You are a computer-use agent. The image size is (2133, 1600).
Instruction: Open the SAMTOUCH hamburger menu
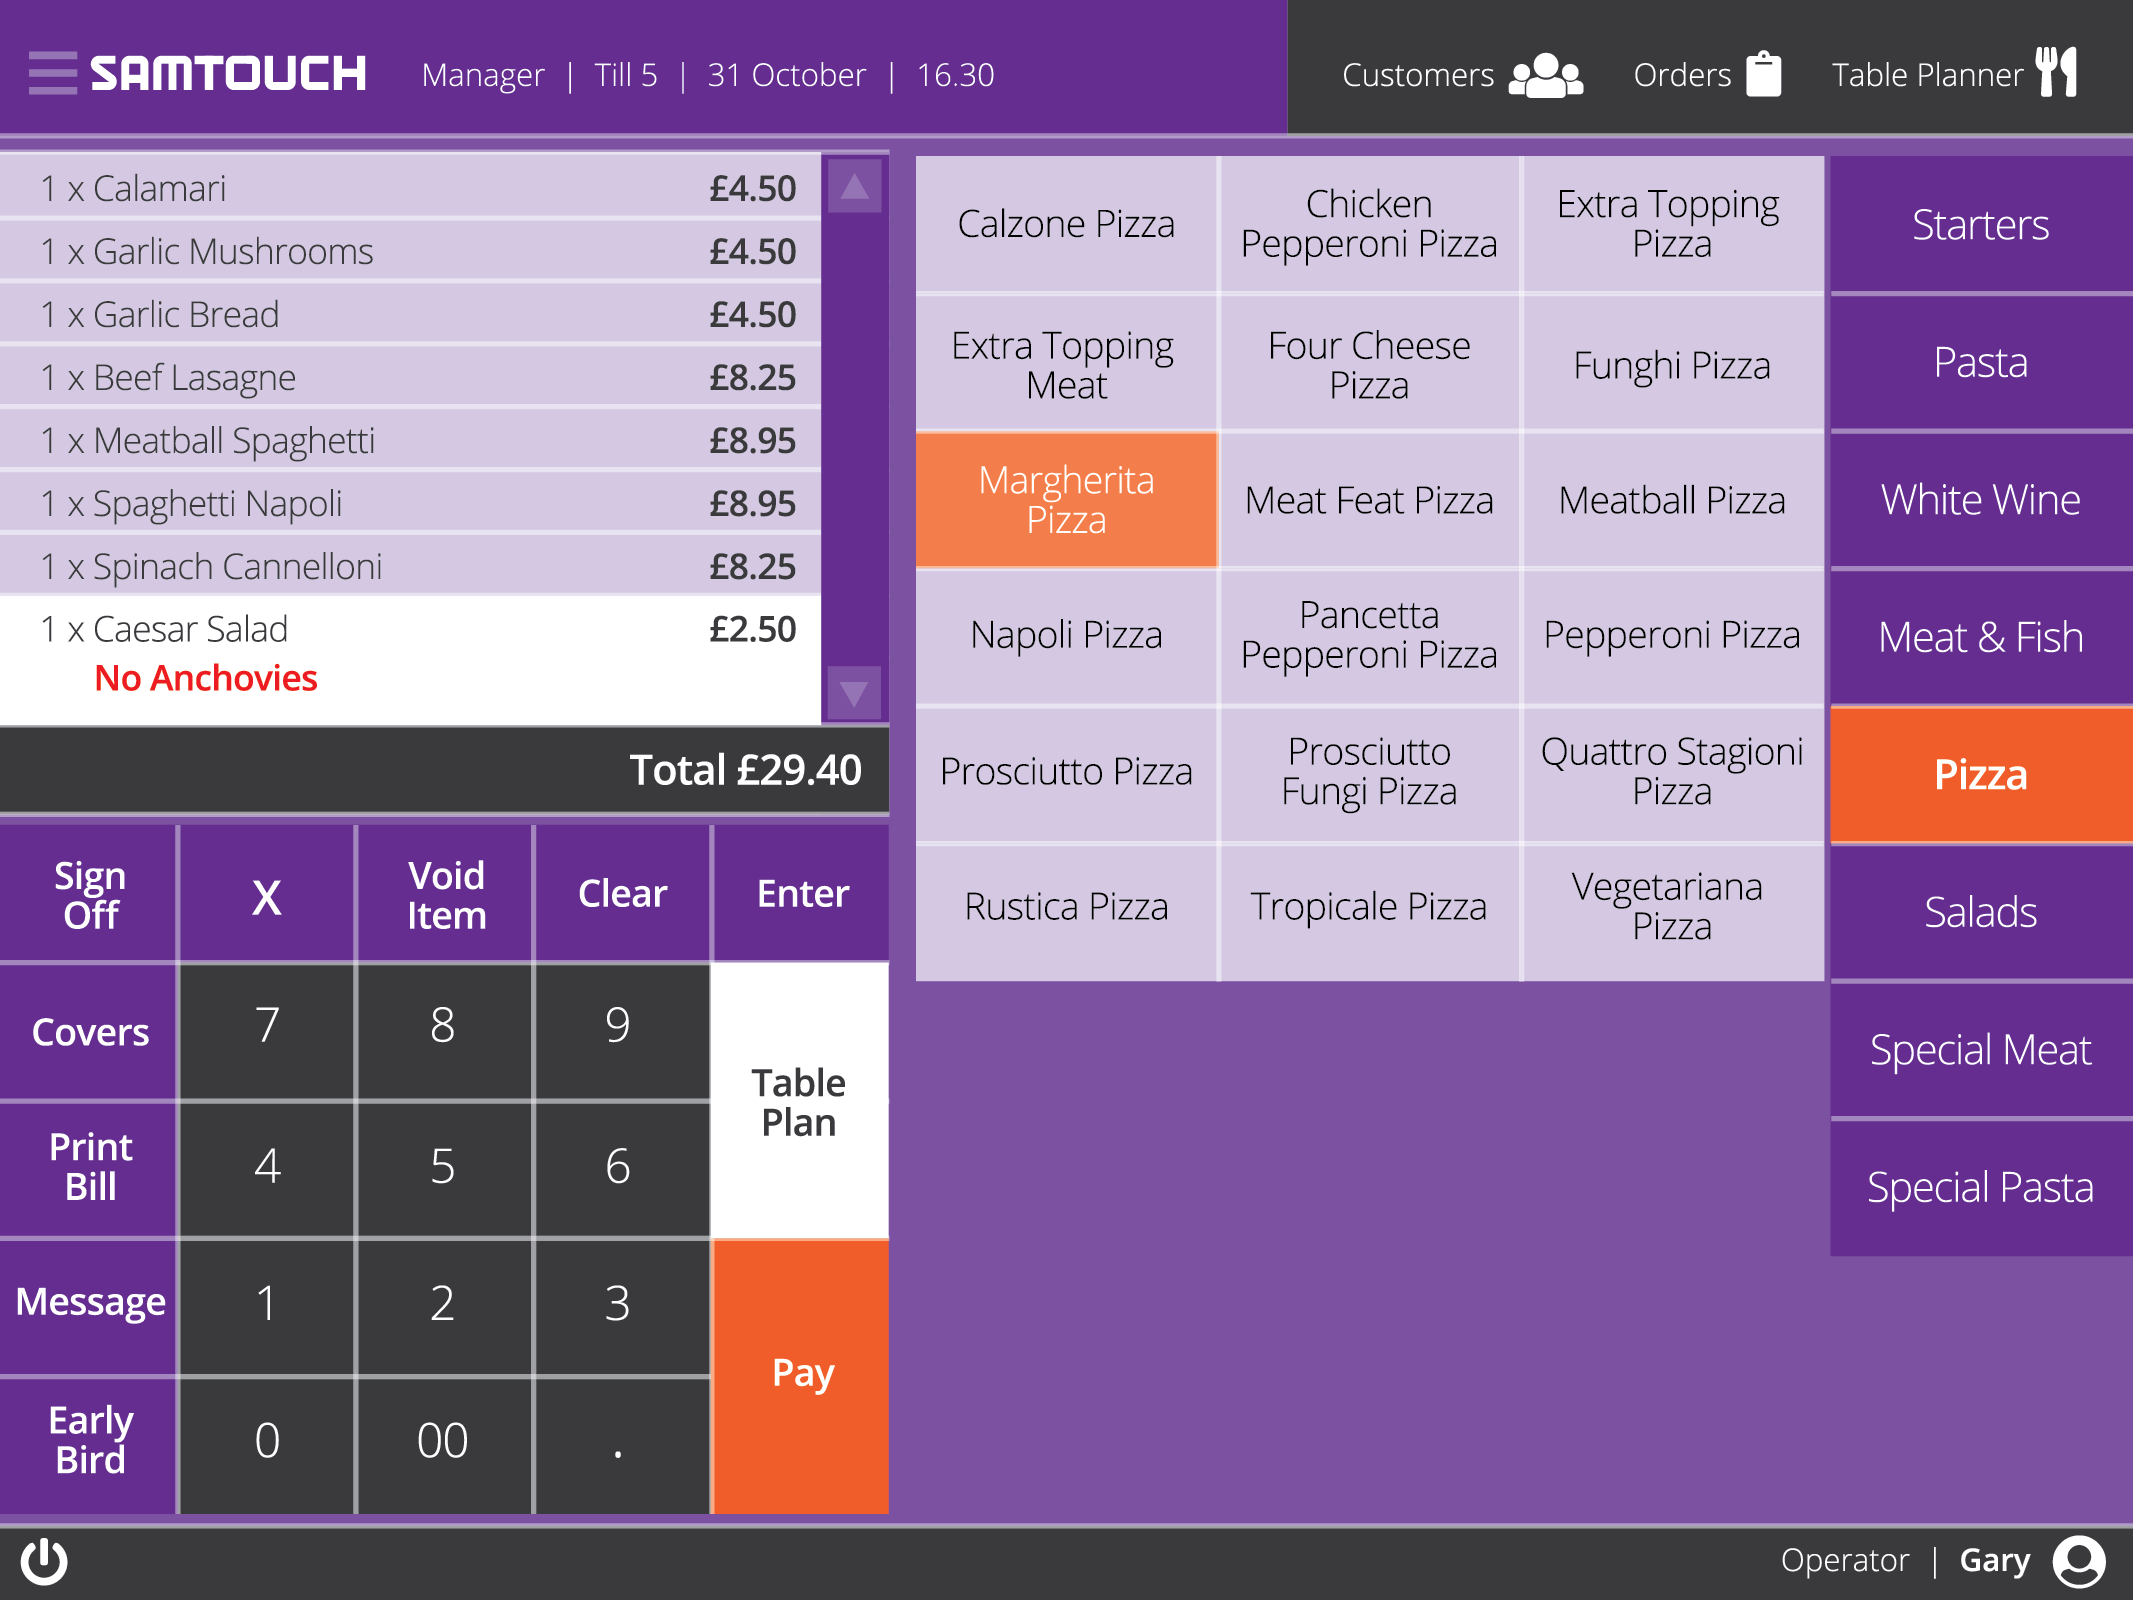[x=51, y=71]
